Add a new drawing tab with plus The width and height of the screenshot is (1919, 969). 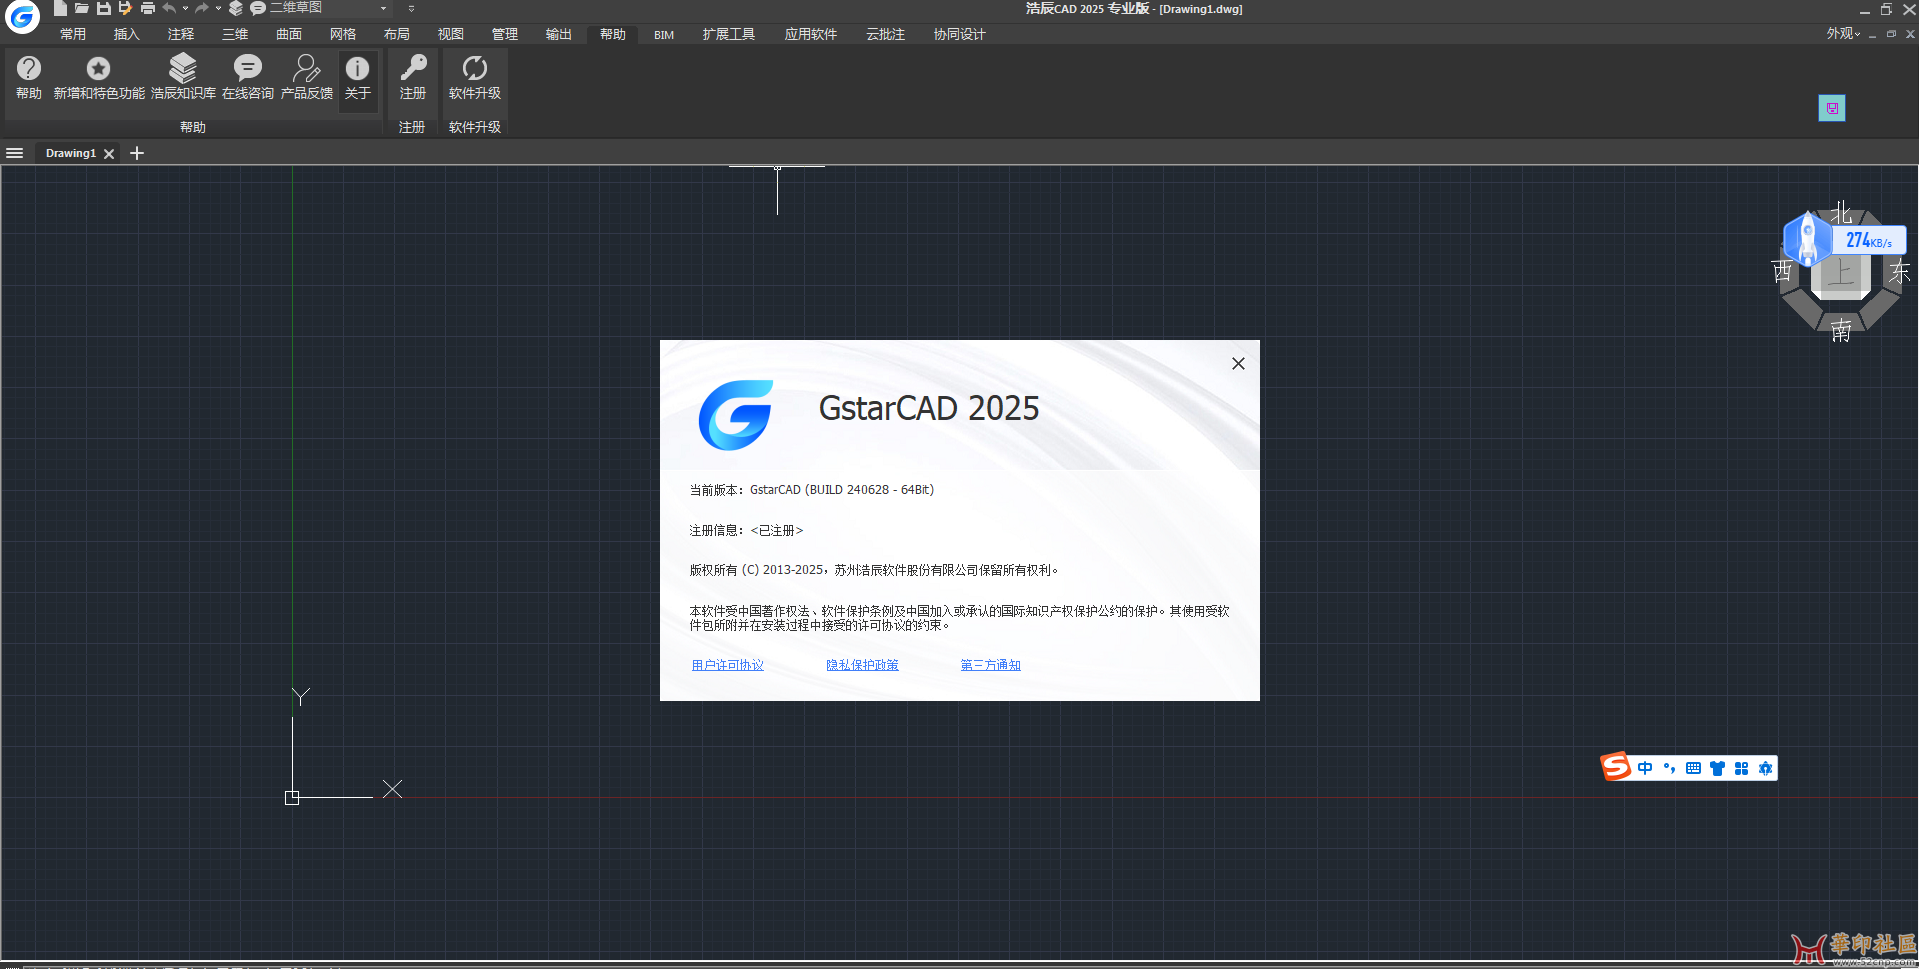(x=137, y=153)
